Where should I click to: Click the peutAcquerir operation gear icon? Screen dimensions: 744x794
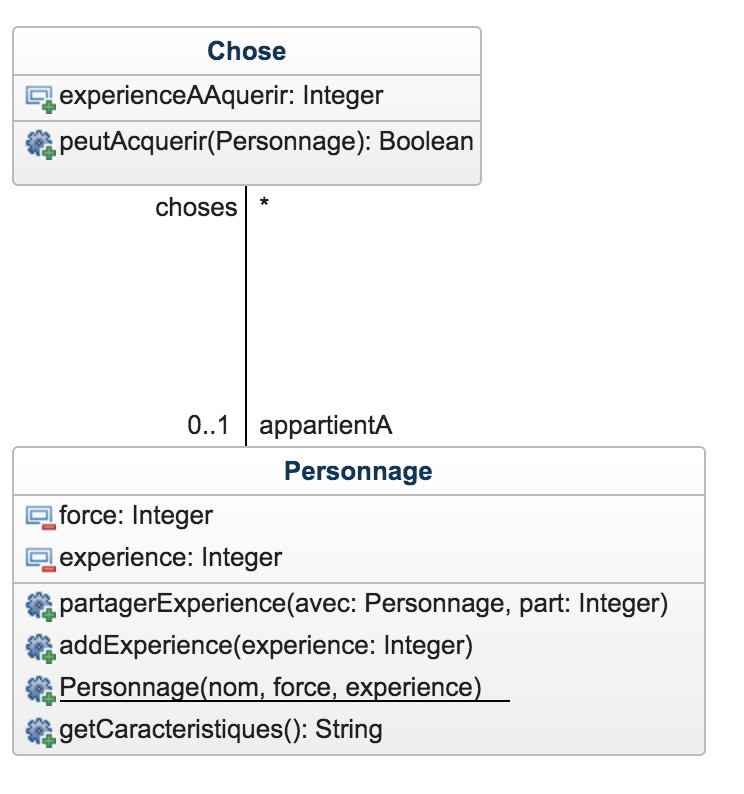tap(39, 143)
